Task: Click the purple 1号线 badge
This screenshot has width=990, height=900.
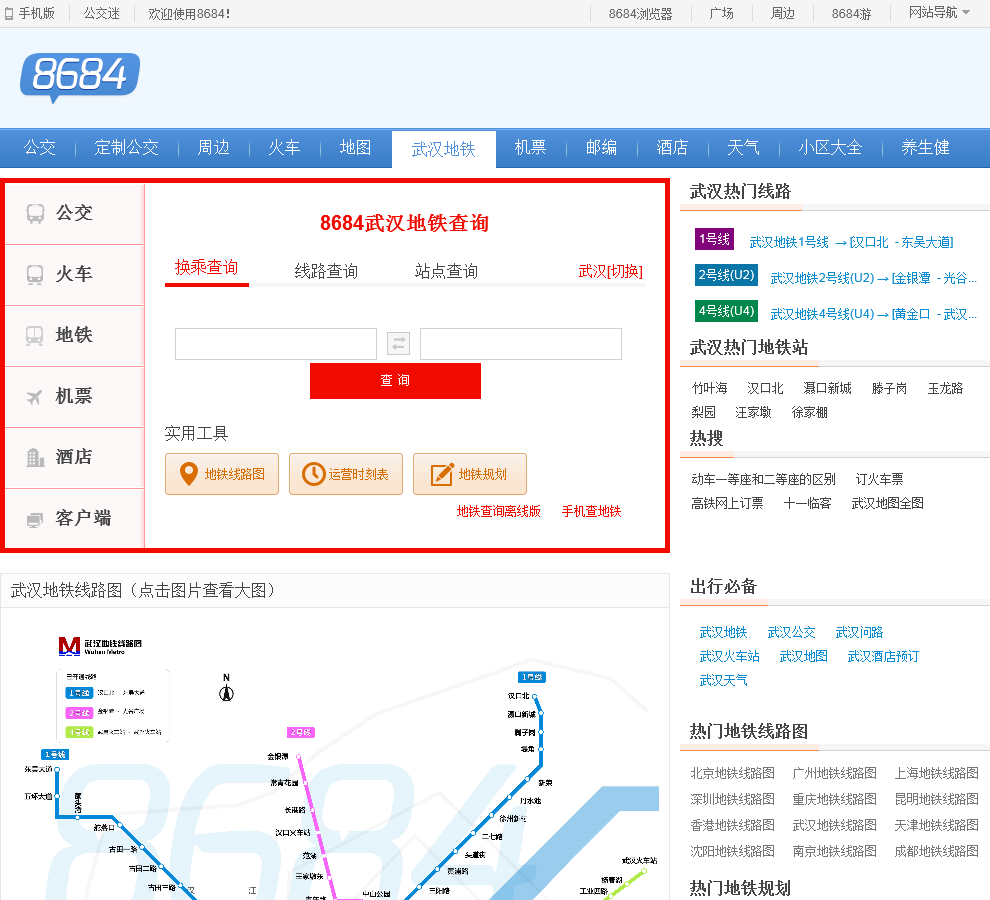Action: [714, 239]
